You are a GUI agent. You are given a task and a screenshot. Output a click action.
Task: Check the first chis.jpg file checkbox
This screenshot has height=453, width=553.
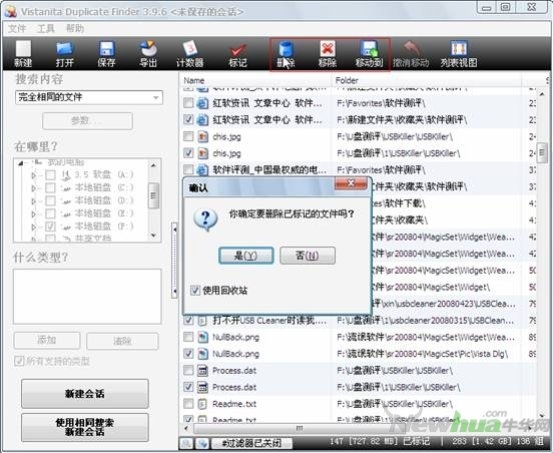coord(189,136)
